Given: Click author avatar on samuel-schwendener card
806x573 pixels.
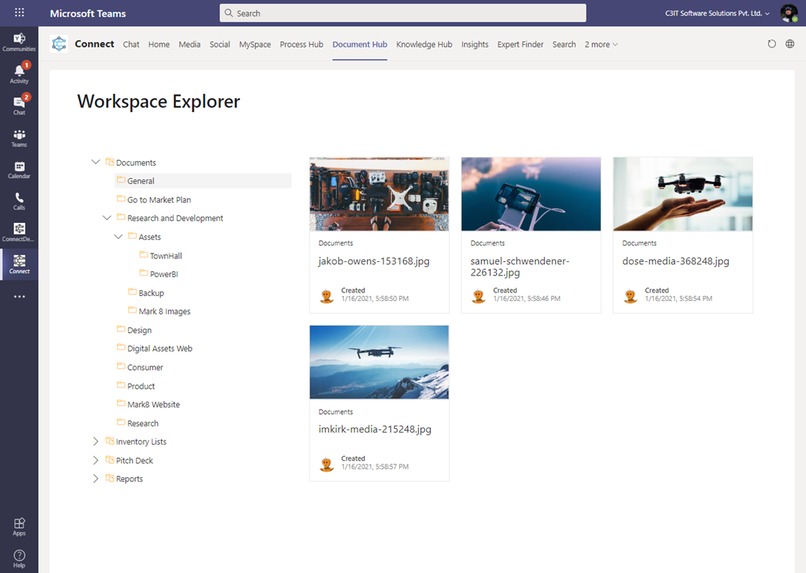Looking at the screenshot, I should click(479, 296).
